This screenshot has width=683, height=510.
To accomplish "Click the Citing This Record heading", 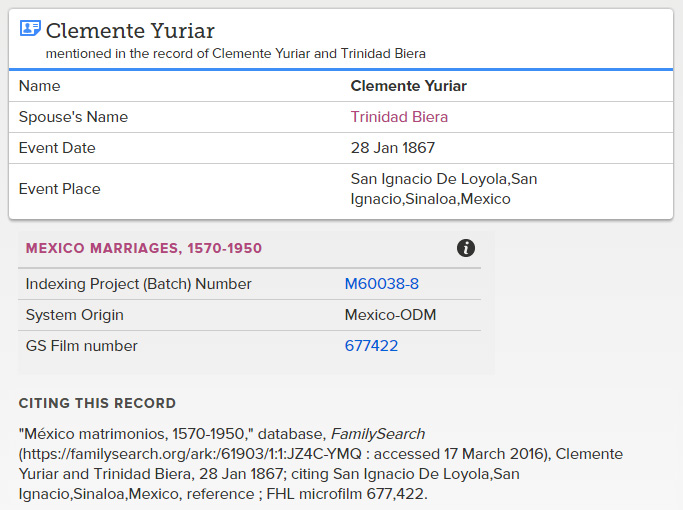I will click(97, 403).
